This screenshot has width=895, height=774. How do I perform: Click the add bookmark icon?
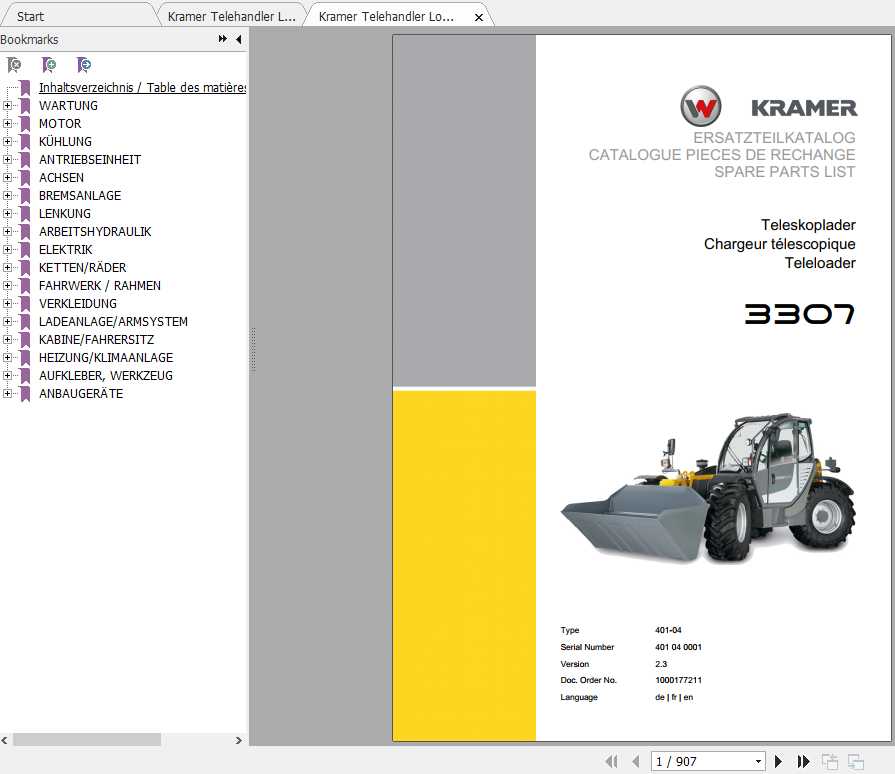point(49,65)
